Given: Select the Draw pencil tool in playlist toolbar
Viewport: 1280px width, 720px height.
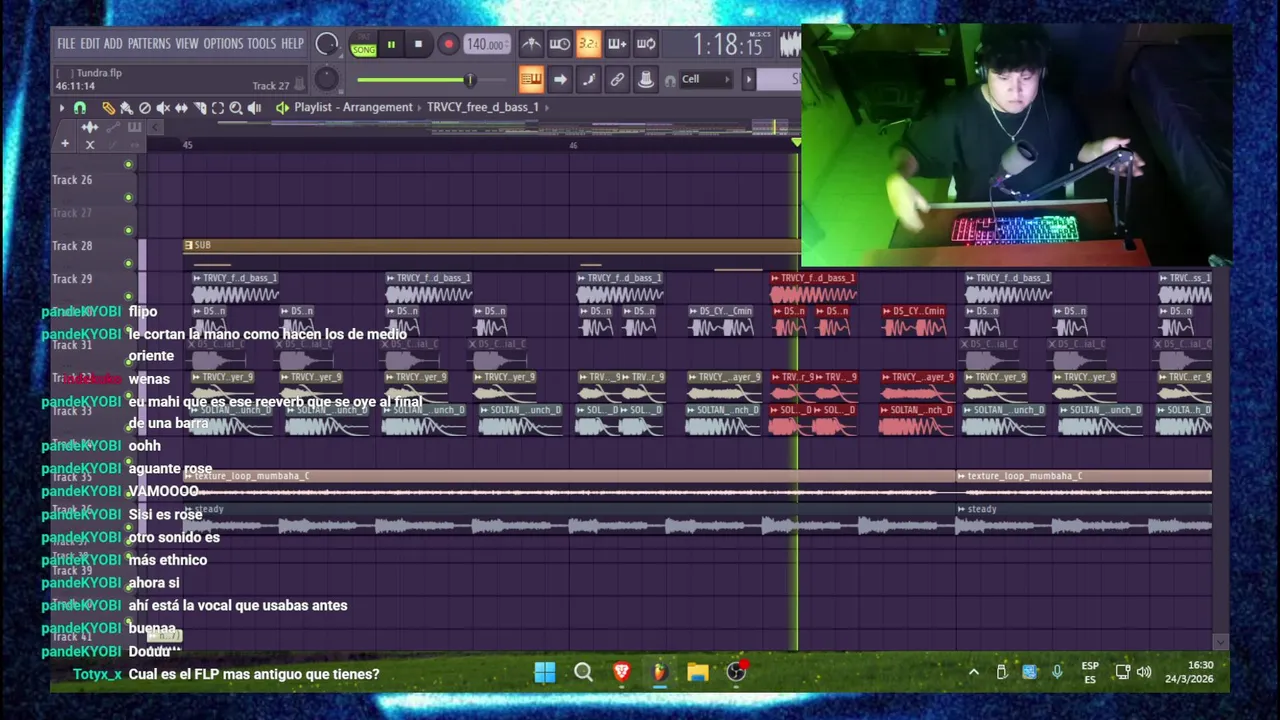Looking at the screenshot, I should point(108,108).
